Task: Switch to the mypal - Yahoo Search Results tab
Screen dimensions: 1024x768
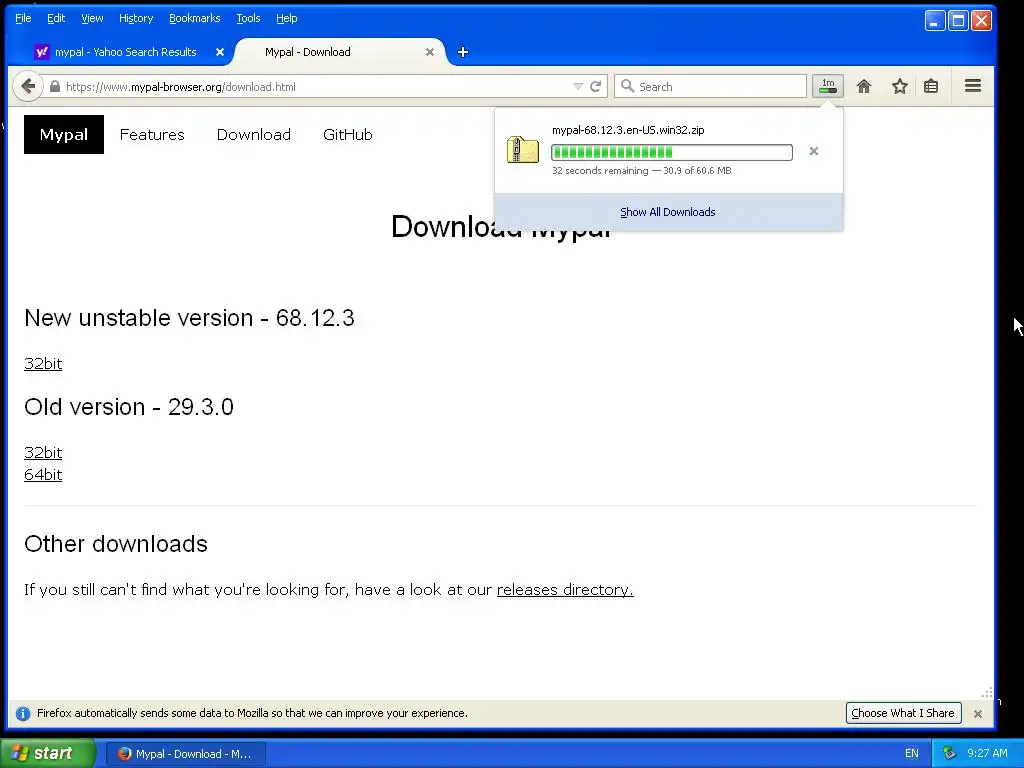Action: (x=126, y=52)
